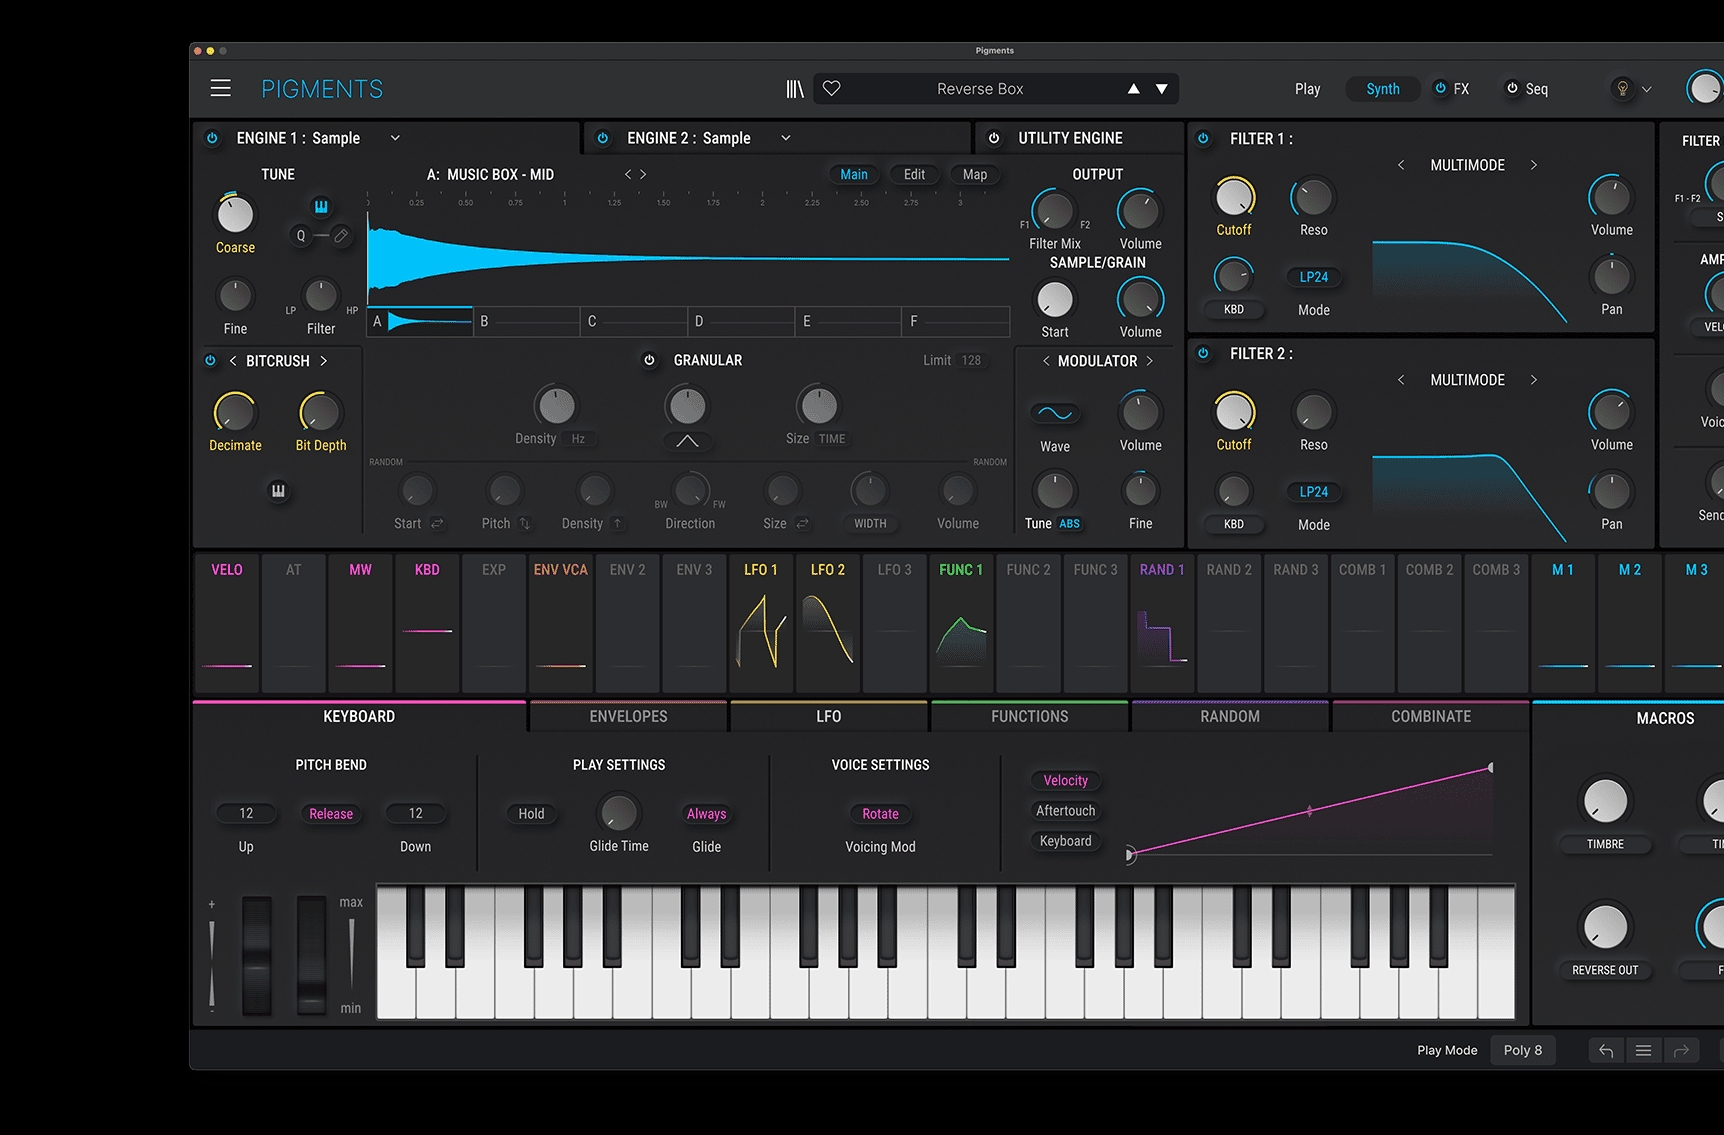Open the Edit sample view tab
Screen dimensions: 1724x1135
[x=914, y=174]
